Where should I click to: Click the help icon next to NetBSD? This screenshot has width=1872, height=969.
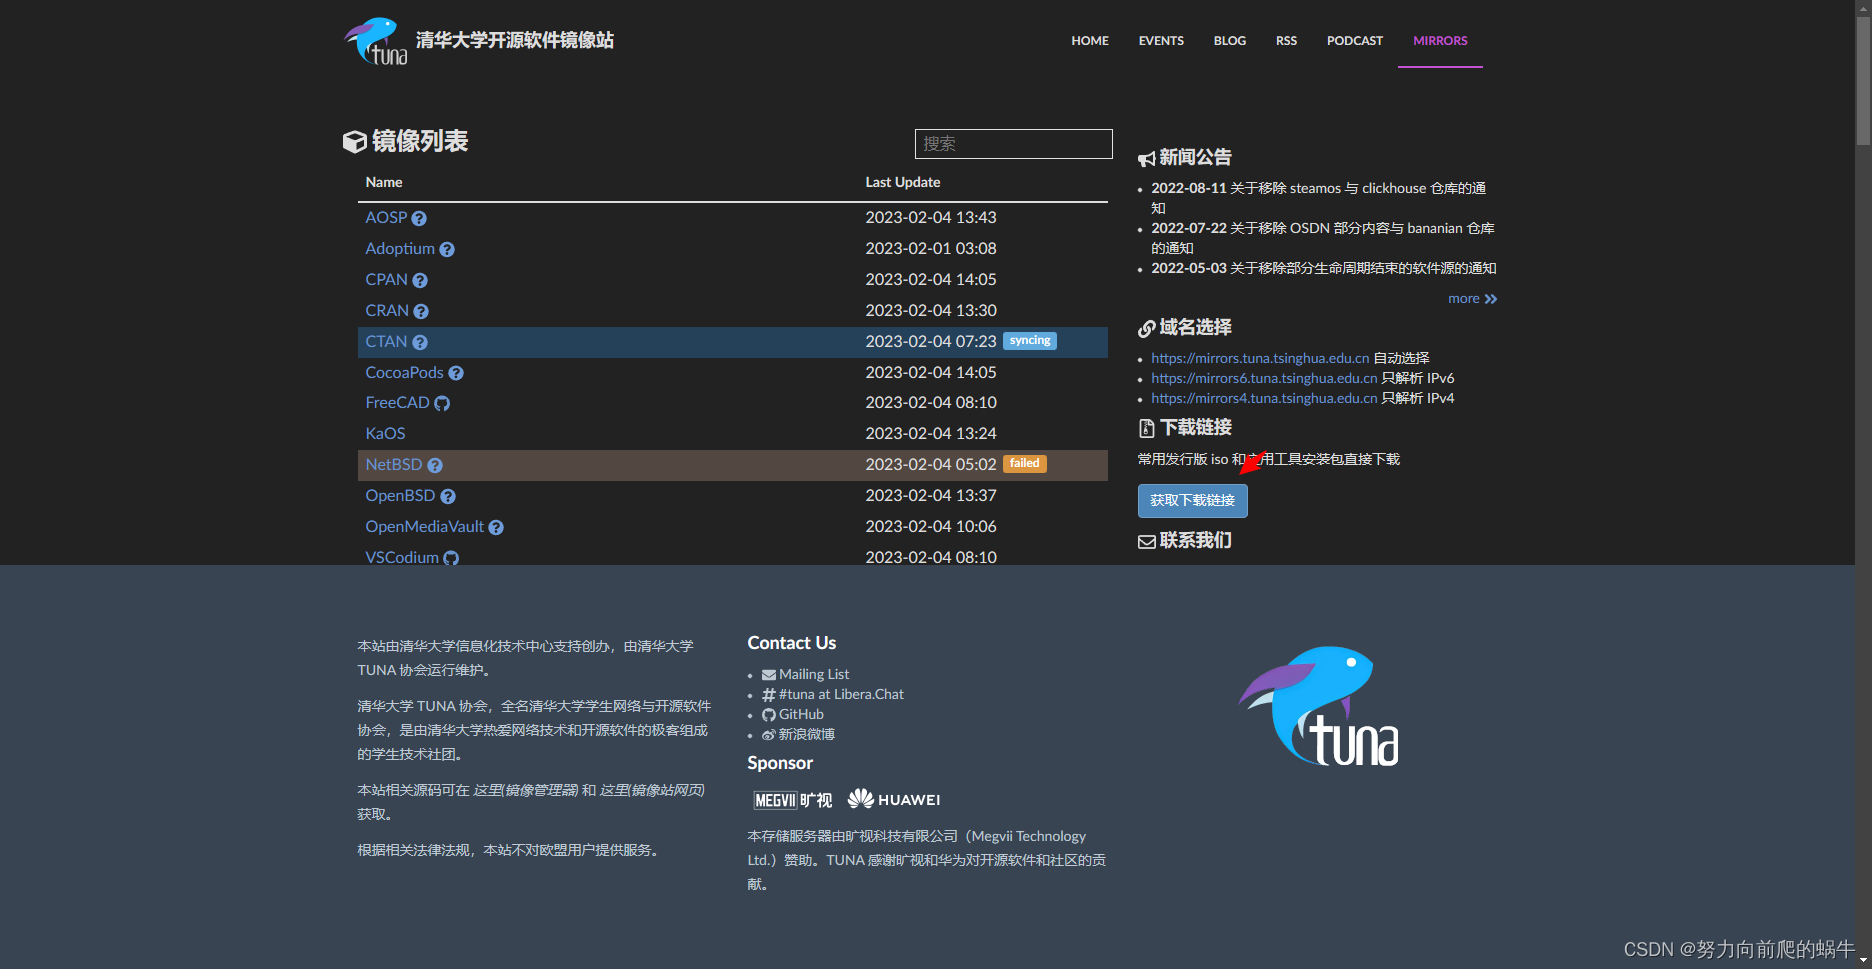point(435,465)
